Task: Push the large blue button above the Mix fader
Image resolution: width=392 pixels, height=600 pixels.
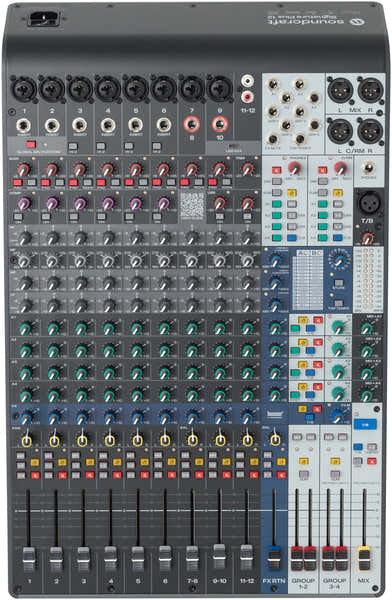Action: 365,424
